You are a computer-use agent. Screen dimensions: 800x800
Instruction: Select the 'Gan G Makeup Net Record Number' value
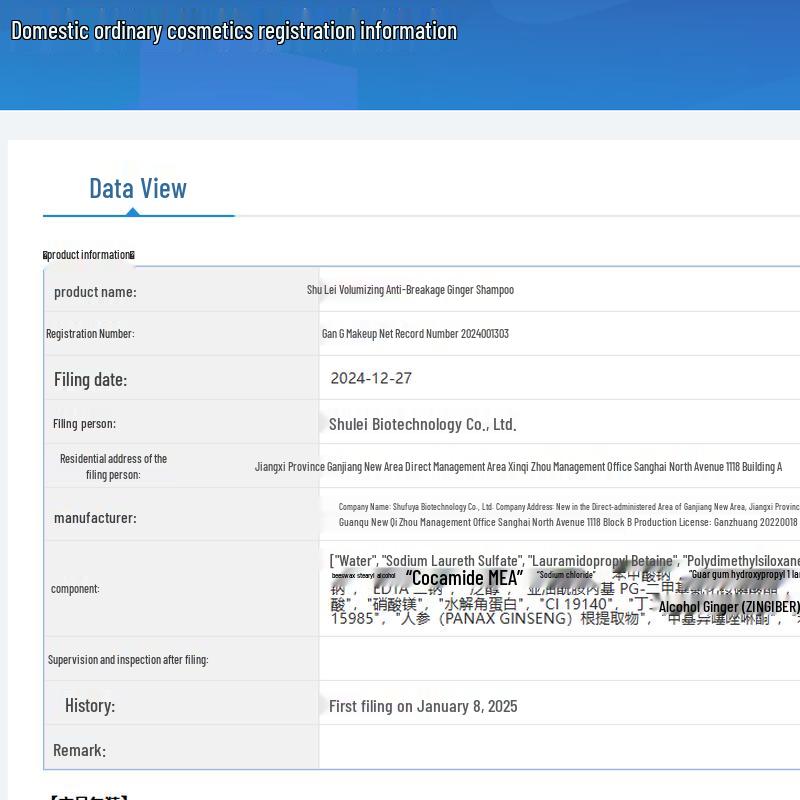click(x=415, y=334)
